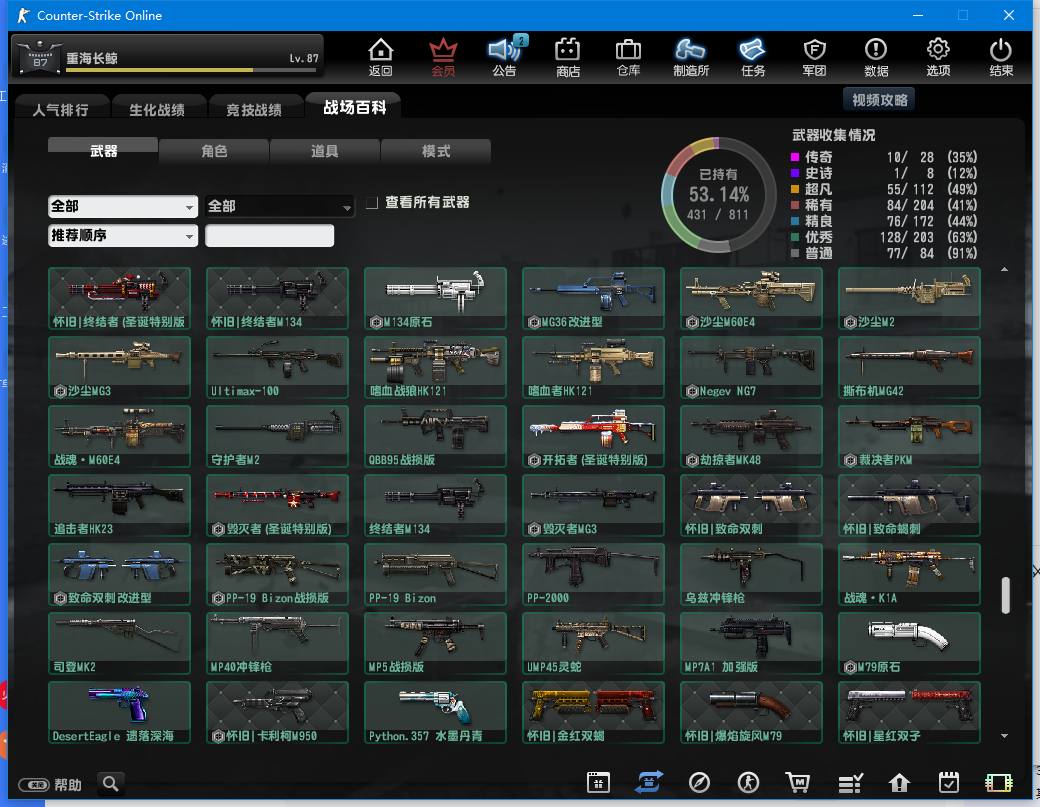Select the Ultimax-100 weapon card
This screenshot has width=1040, height=807.
point(277,367)
